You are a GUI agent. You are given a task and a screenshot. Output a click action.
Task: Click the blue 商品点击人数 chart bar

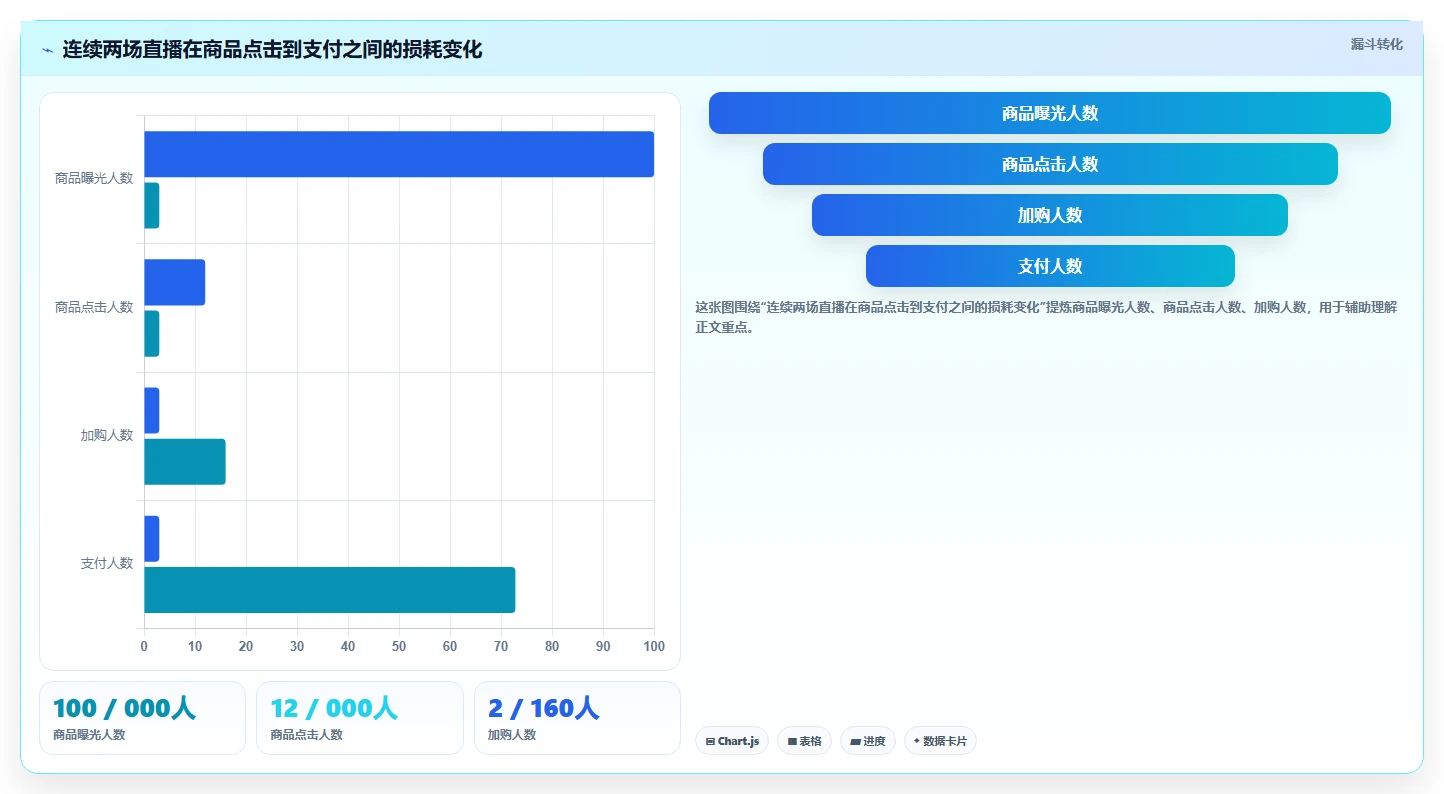[175, 282]
